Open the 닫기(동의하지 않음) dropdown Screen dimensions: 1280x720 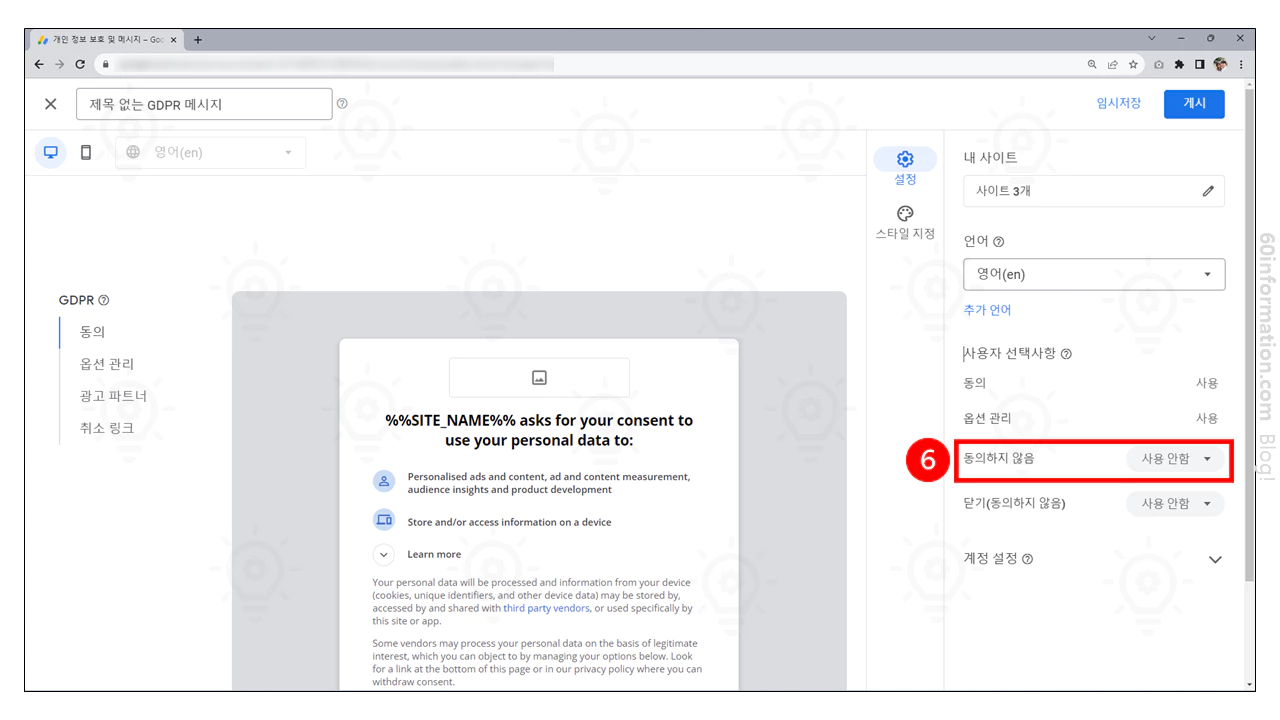pos(1175,503)
